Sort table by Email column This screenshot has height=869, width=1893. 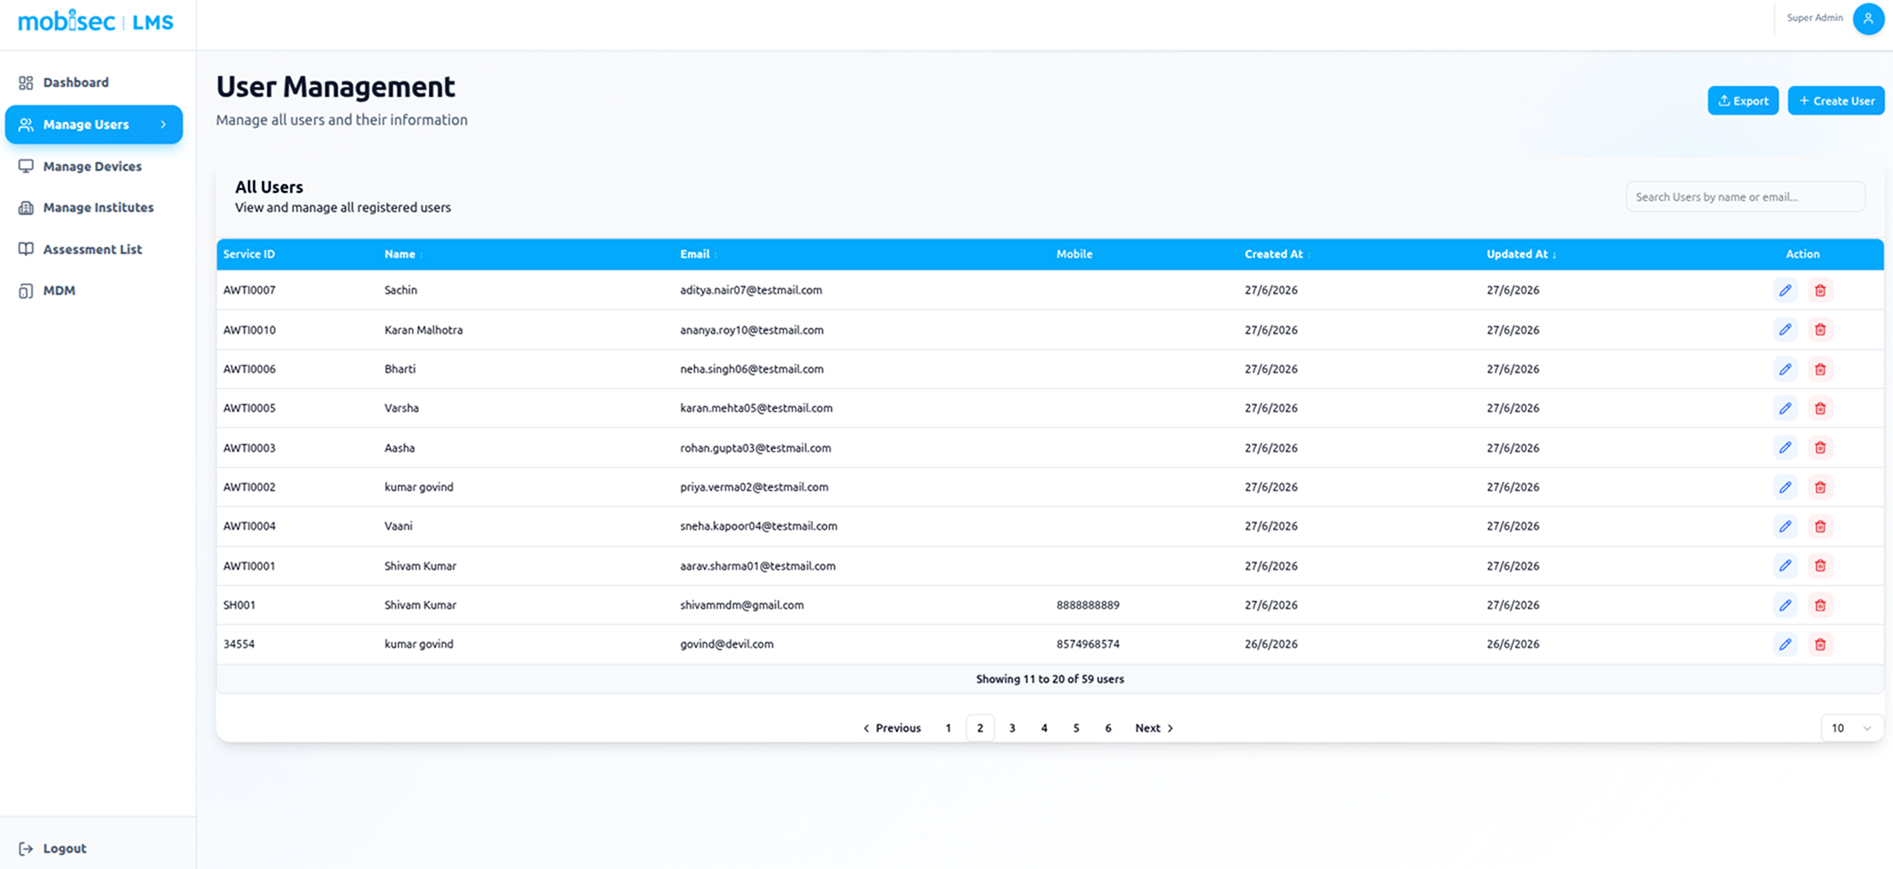(x=699, y=254)
